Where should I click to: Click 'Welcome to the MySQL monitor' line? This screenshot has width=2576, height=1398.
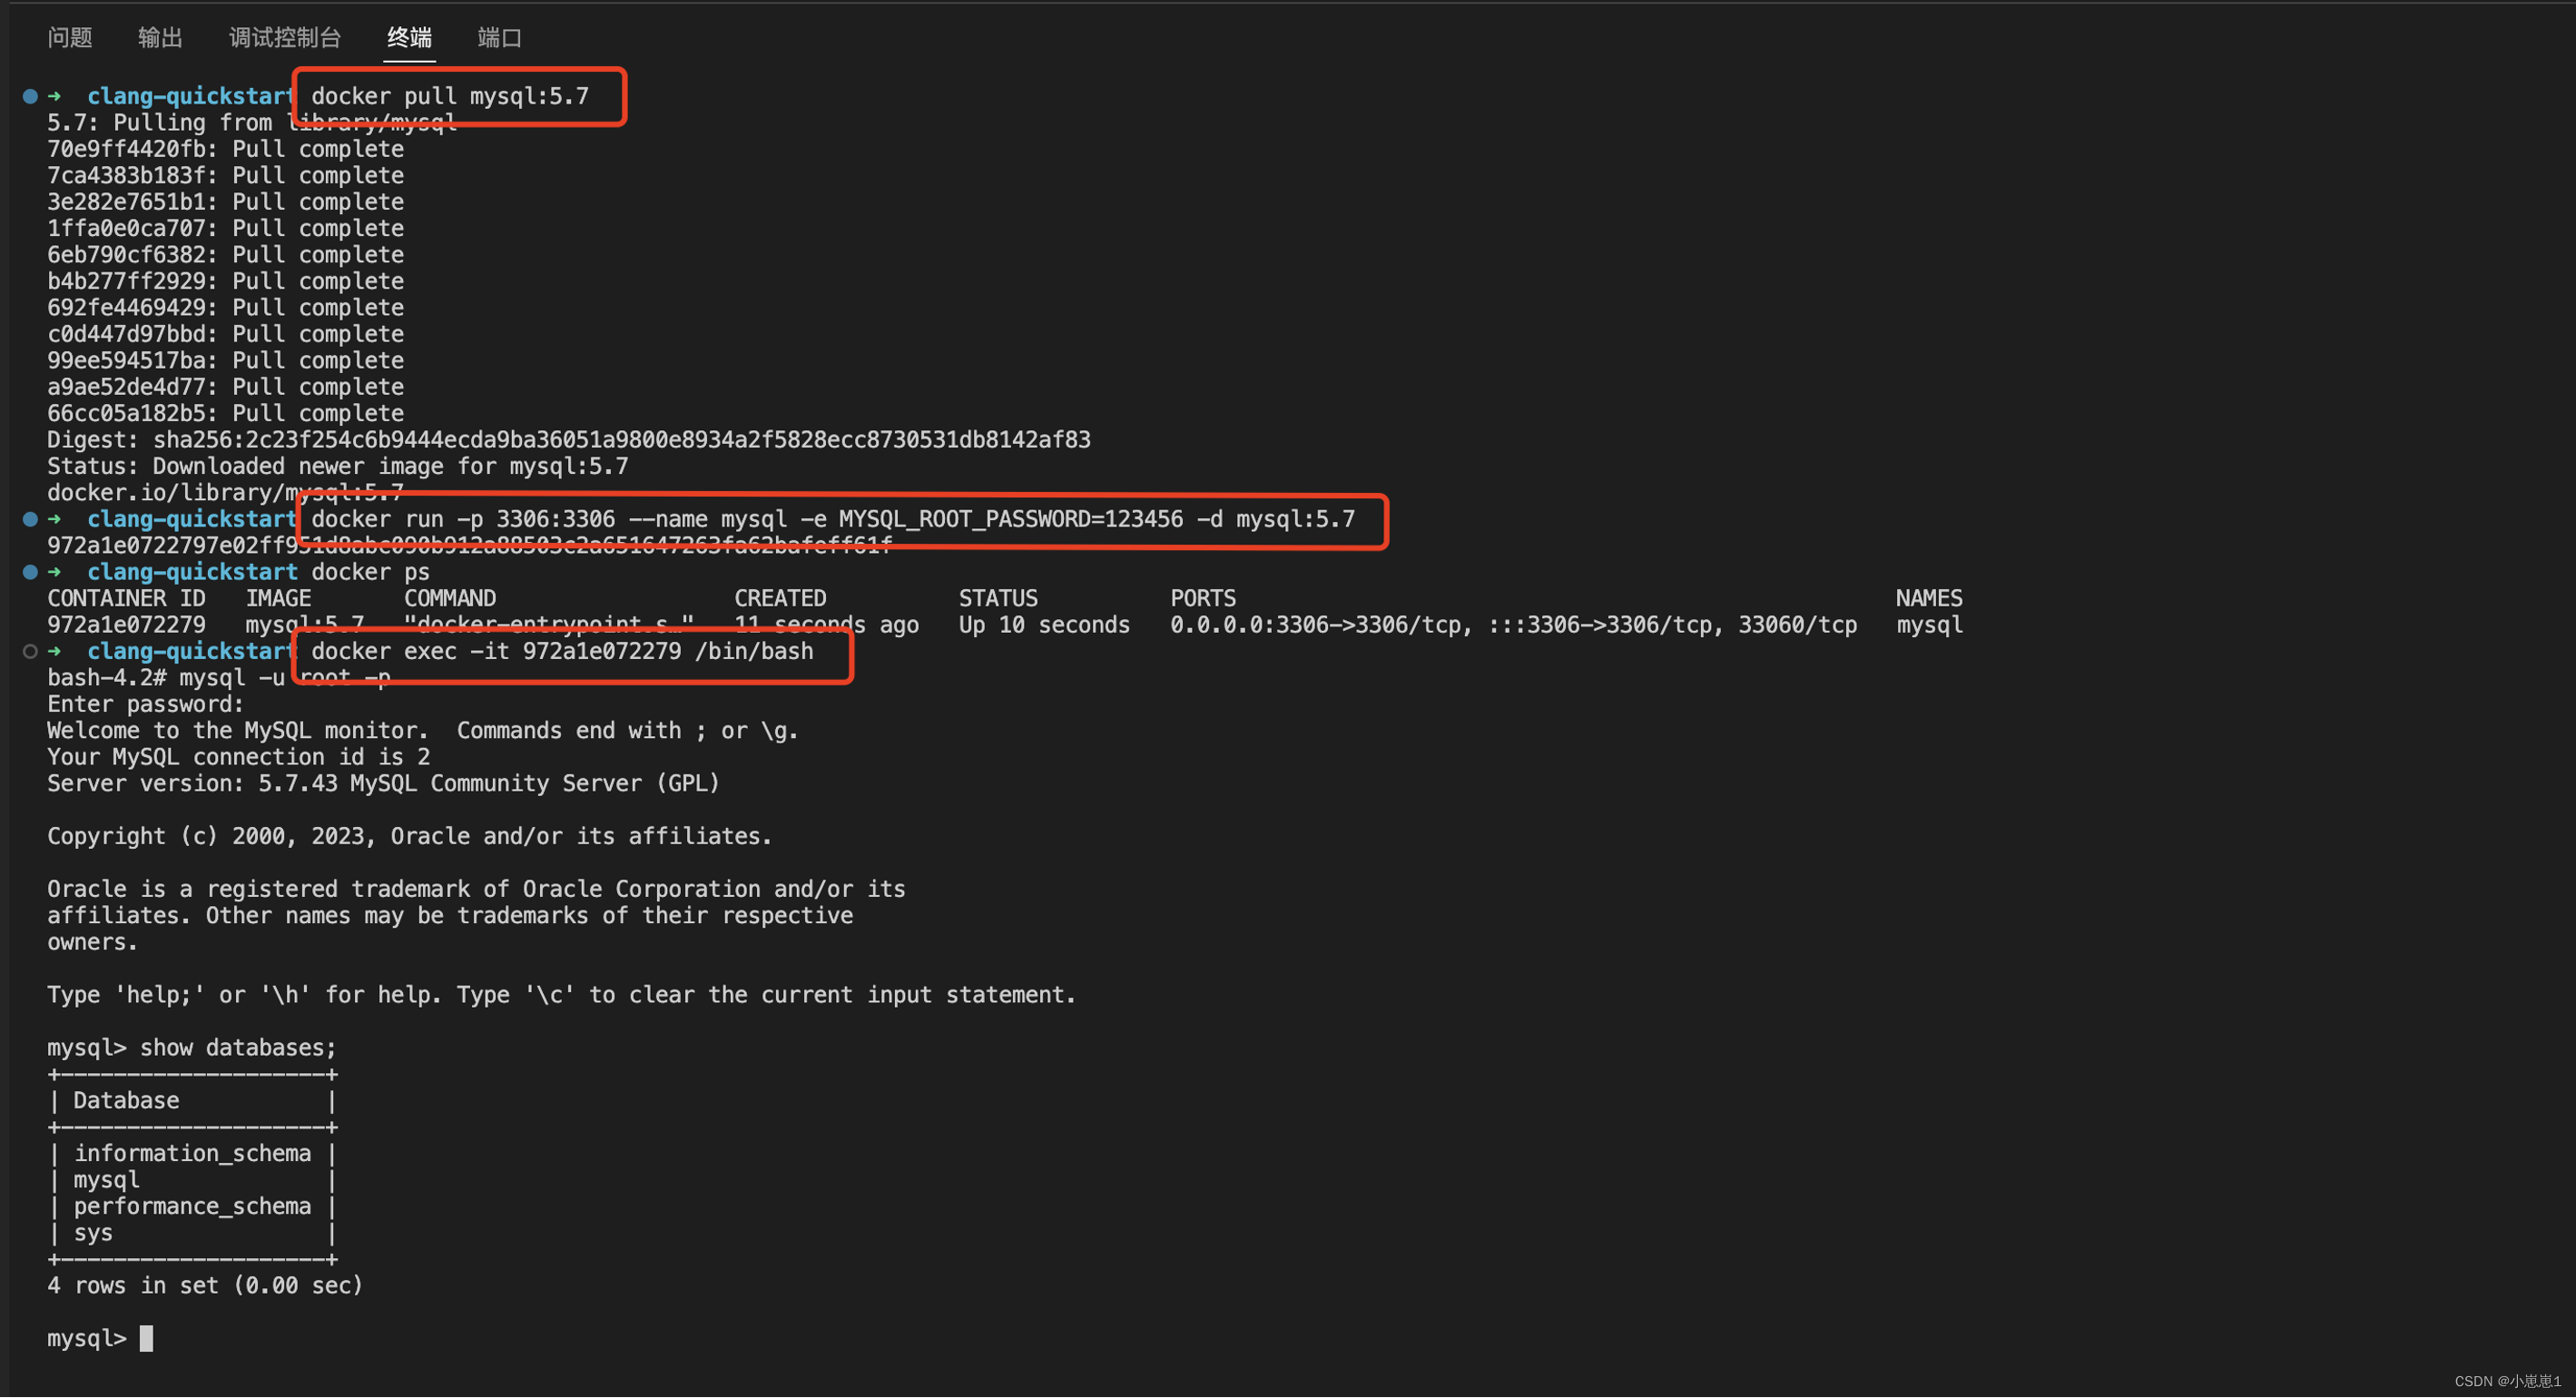coord(423,731)
